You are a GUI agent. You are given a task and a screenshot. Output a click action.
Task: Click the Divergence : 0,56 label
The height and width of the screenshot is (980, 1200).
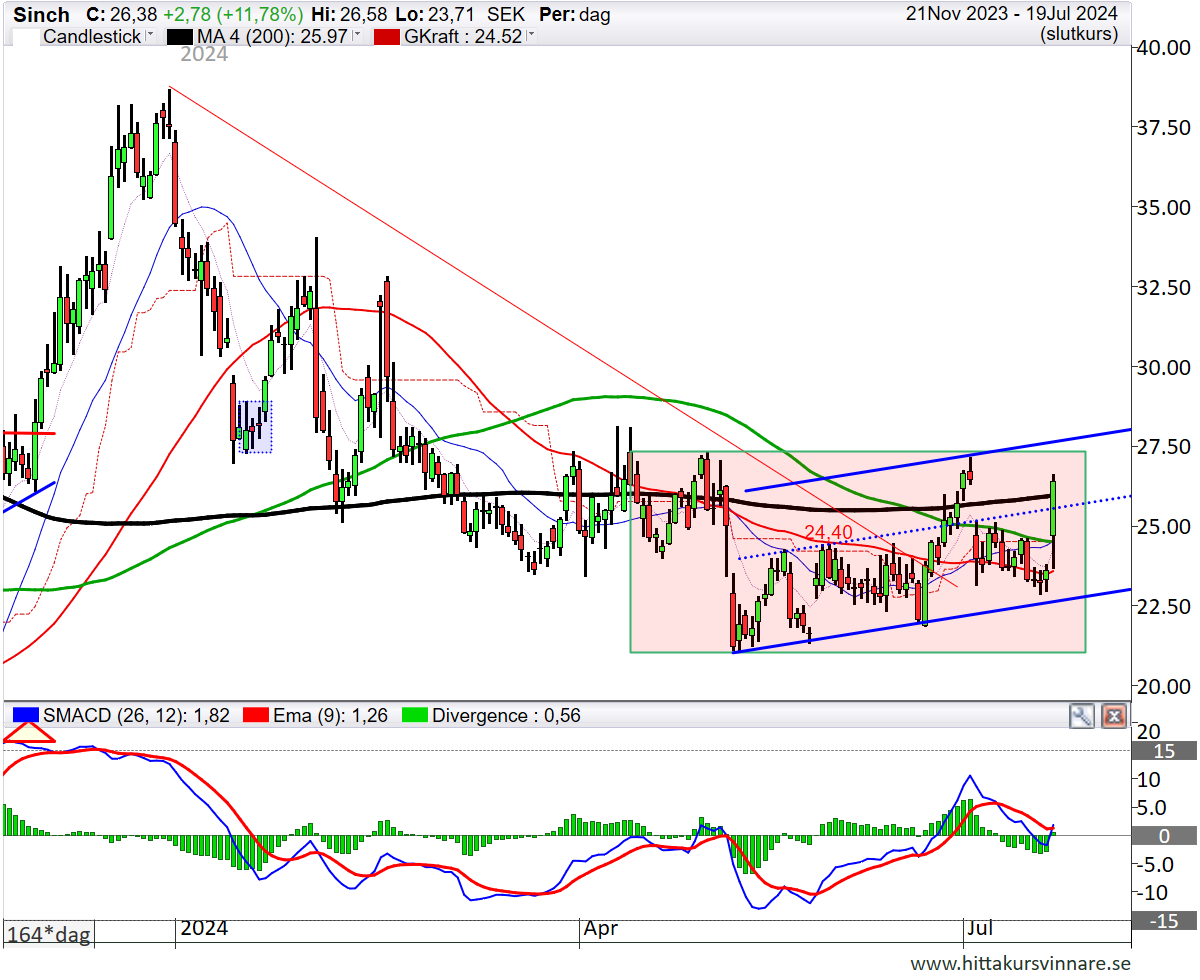tap(509, 715)
